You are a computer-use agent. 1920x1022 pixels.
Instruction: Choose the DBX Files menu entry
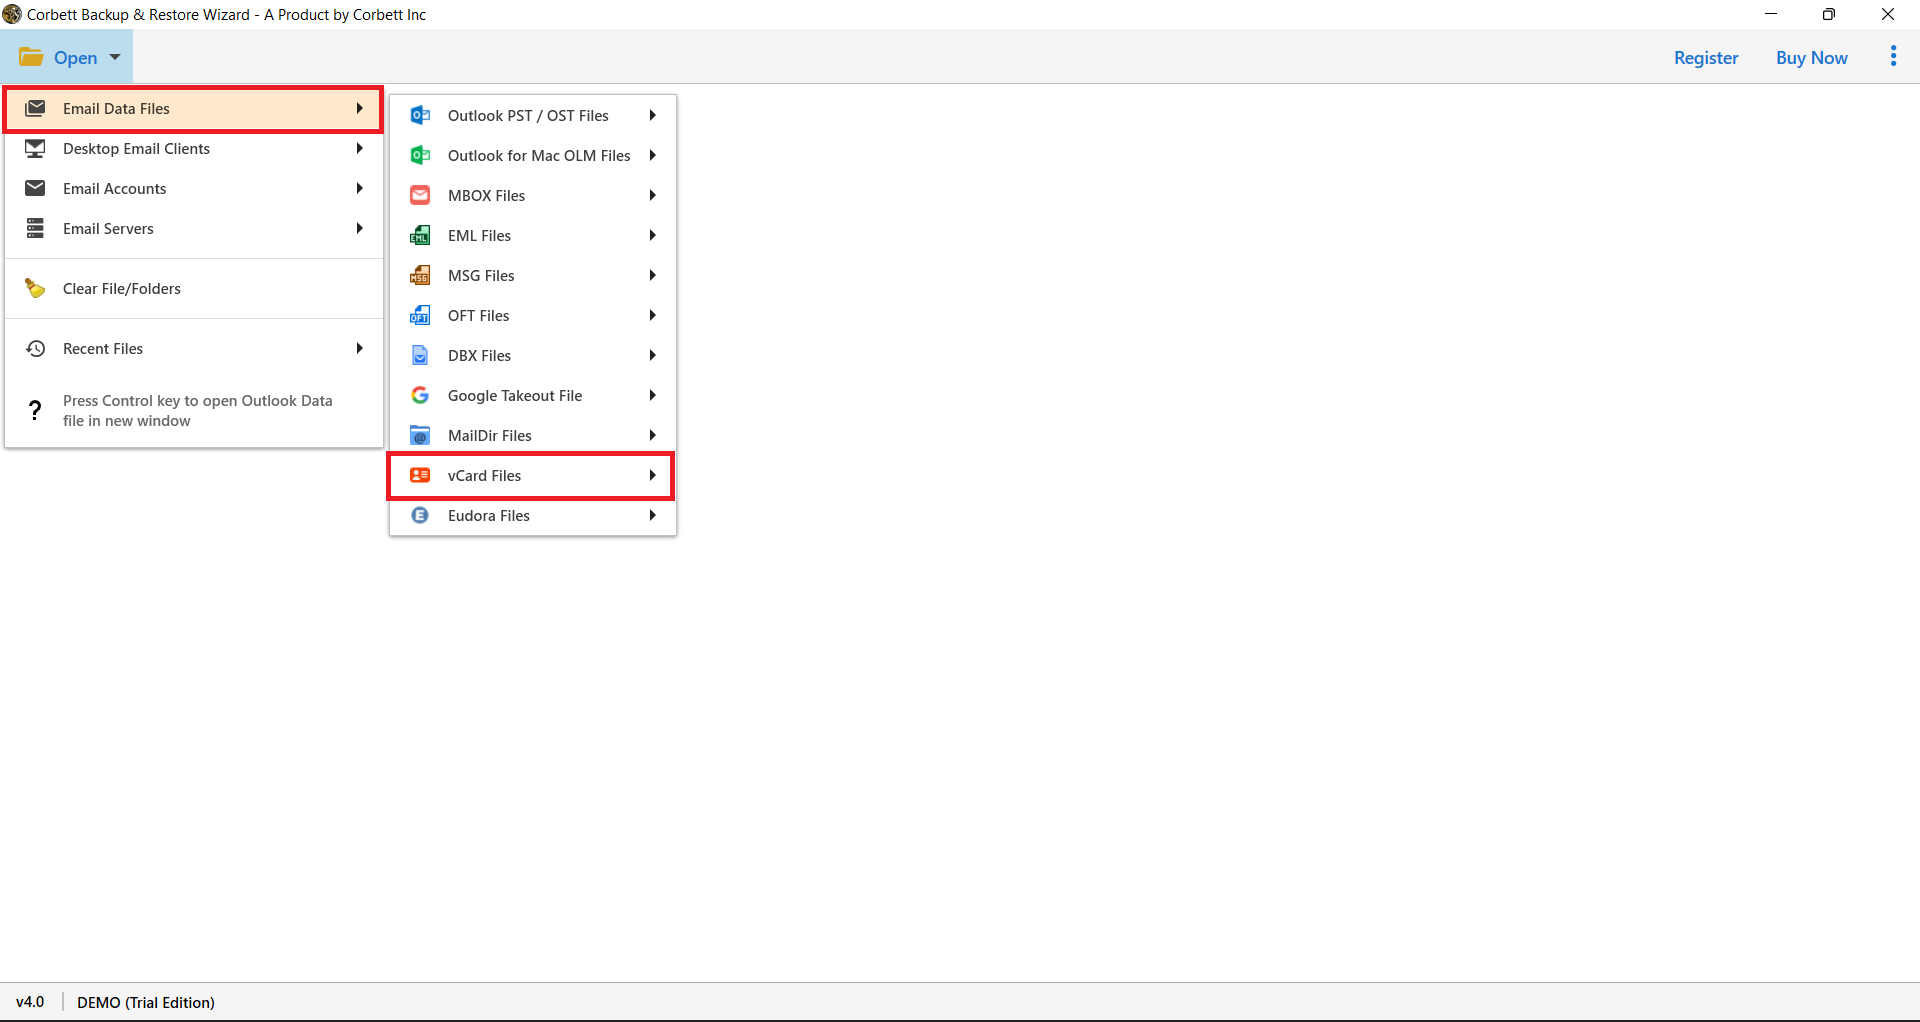pos(532,355)
